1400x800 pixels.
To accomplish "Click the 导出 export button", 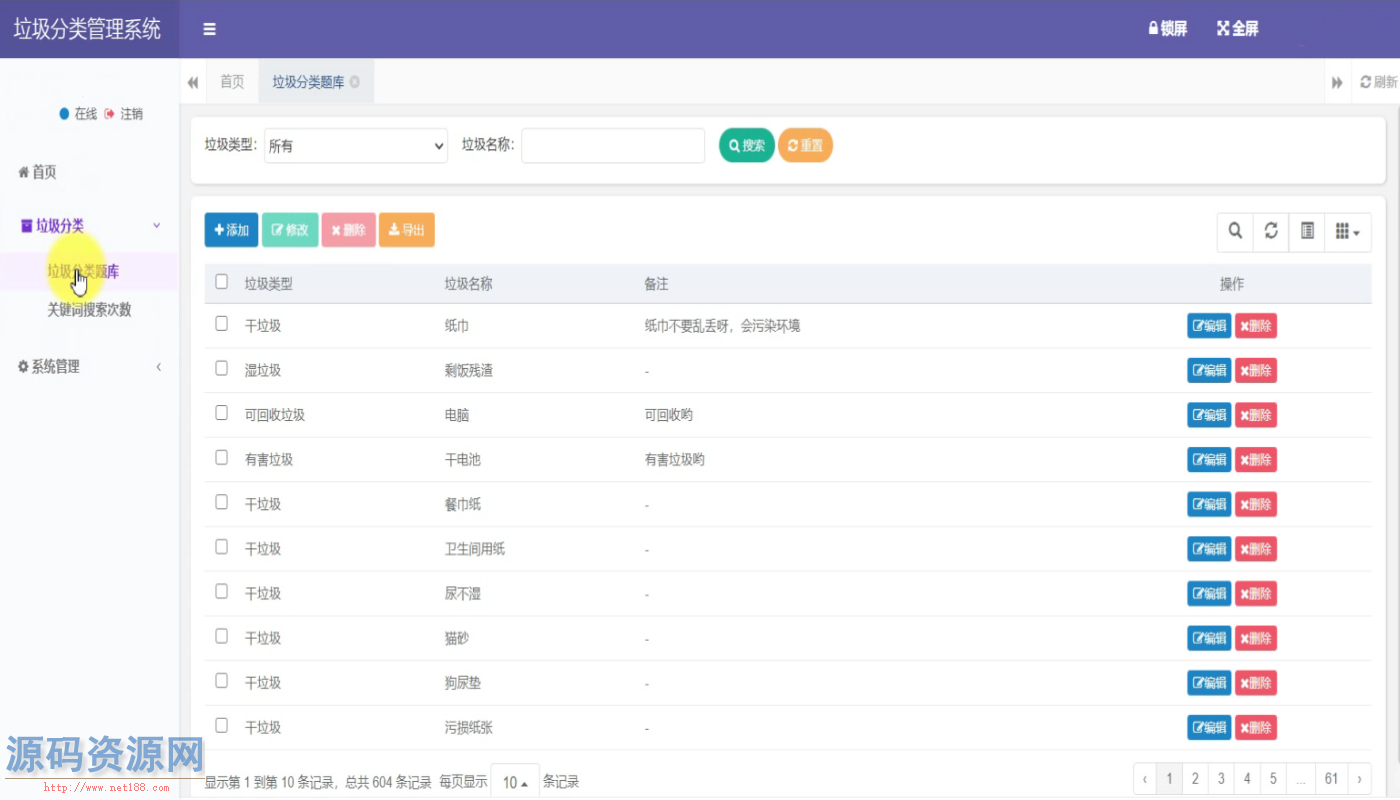I will 407,230.
